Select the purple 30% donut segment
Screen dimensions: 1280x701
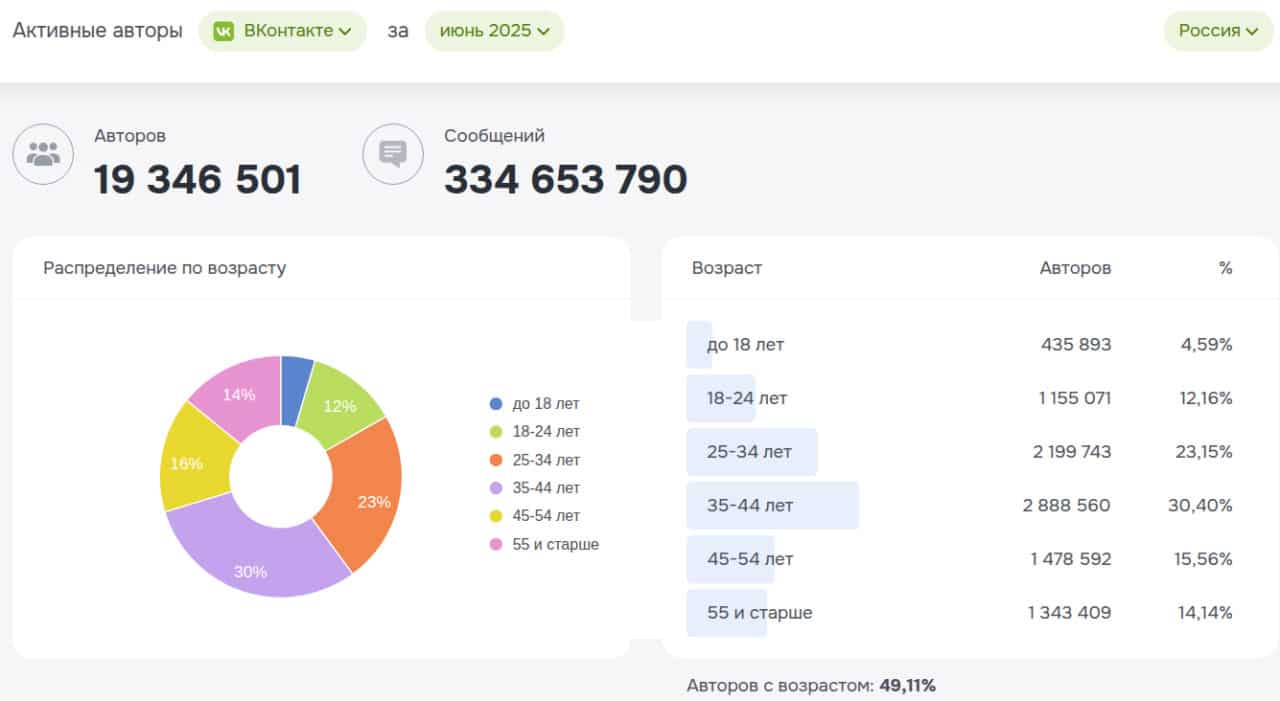251,570
